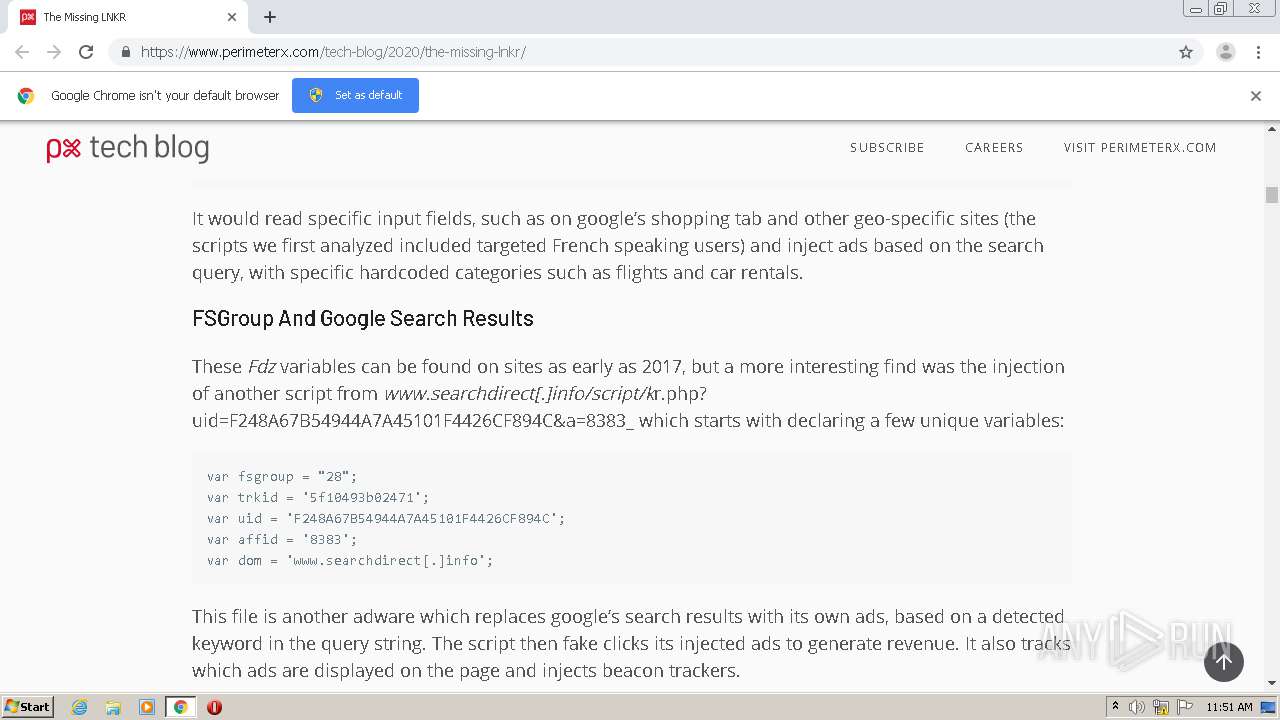Click the padlock site info icon

pyautogui.click(x=125, y=52)
